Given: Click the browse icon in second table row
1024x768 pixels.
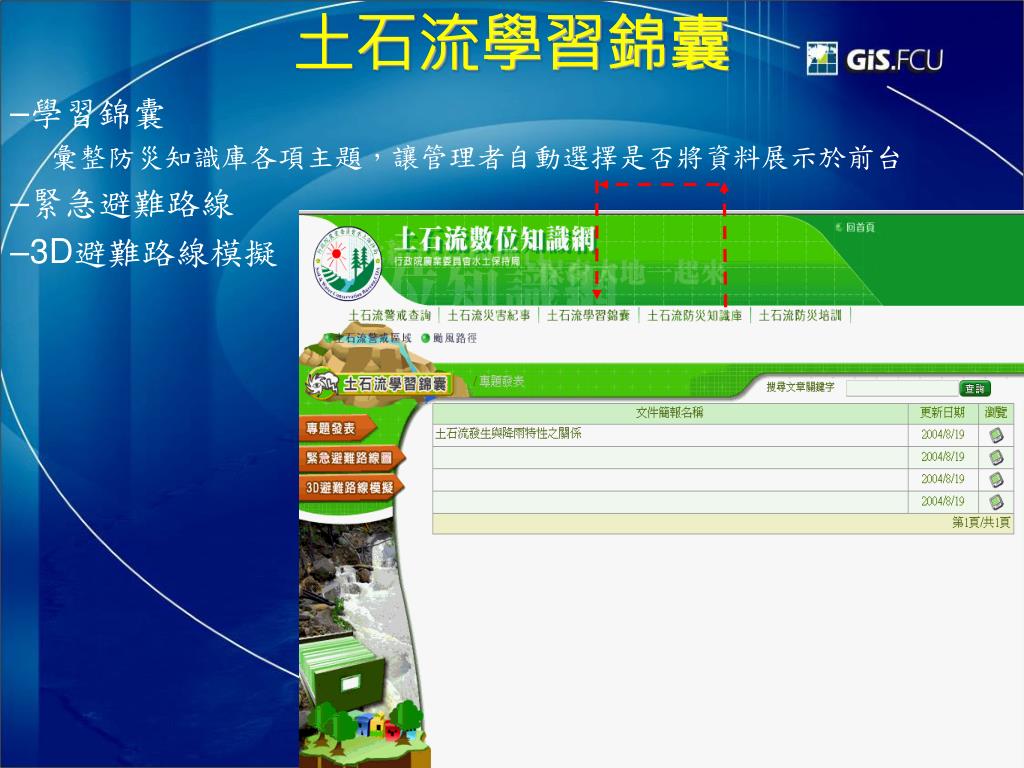Looking at the screenshot, I should pyautogui.click(x=996, y=457).
